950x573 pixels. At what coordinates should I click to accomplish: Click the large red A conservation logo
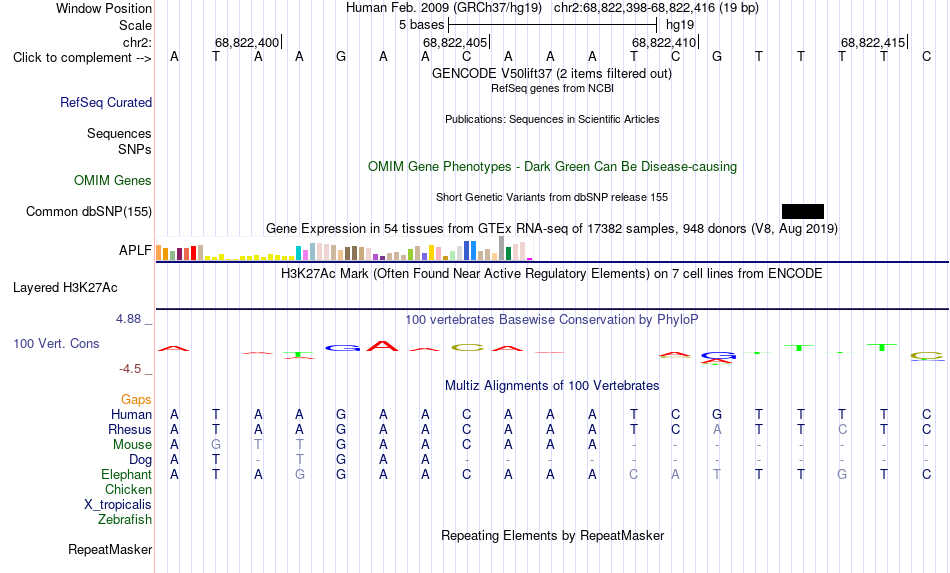click(x=382, y=346)
